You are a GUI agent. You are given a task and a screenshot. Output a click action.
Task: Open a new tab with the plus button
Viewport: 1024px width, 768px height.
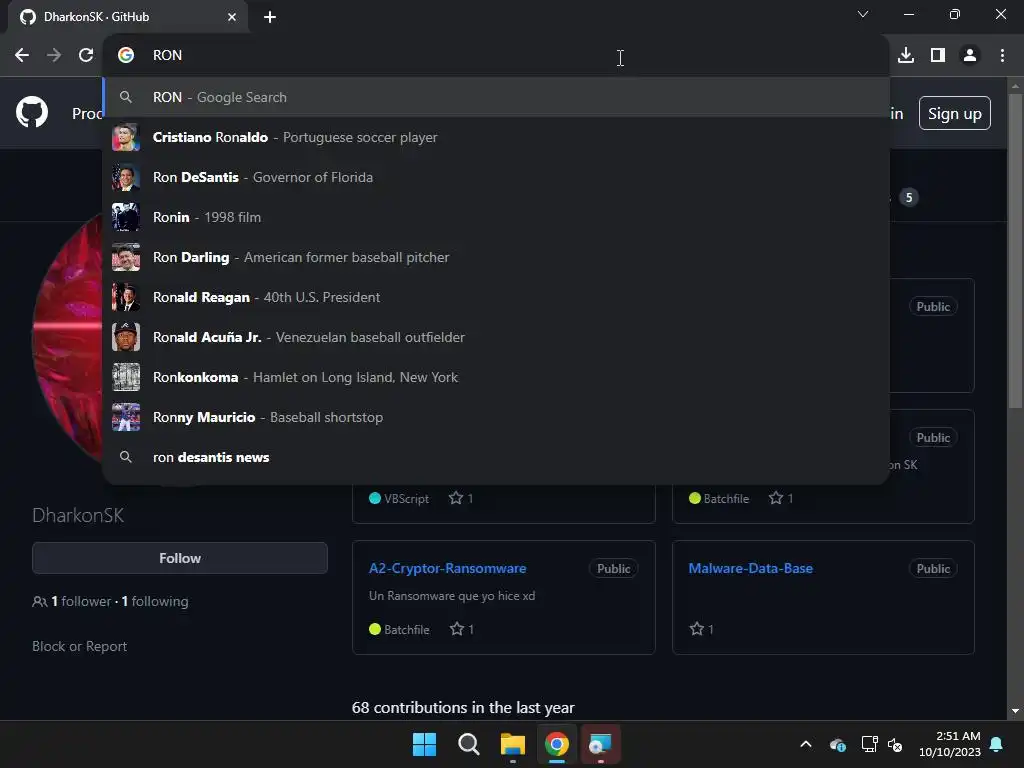pos(270,17)
